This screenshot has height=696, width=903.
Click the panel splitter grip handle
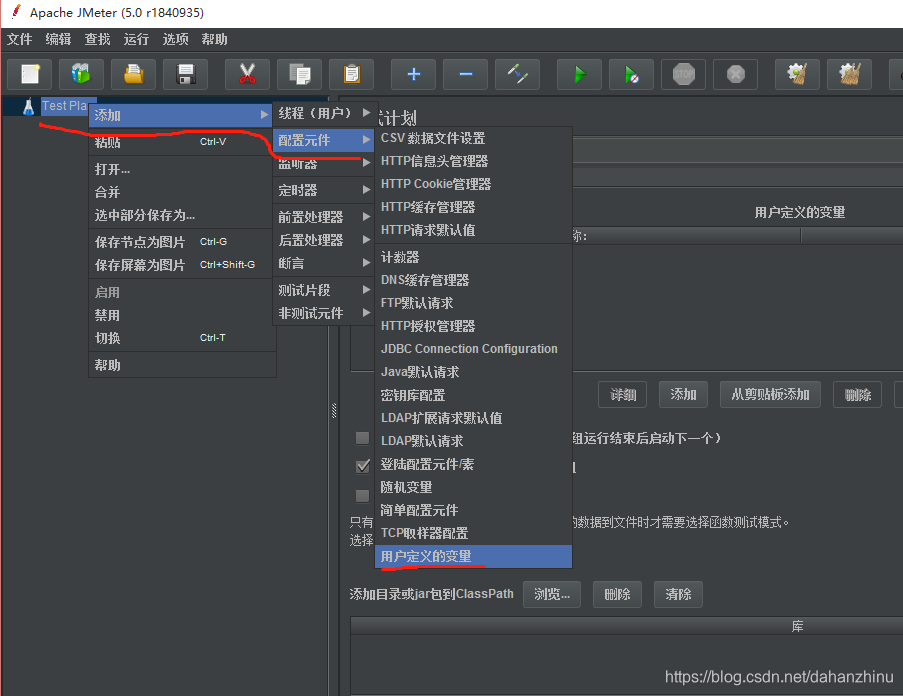tap(334, 410)
